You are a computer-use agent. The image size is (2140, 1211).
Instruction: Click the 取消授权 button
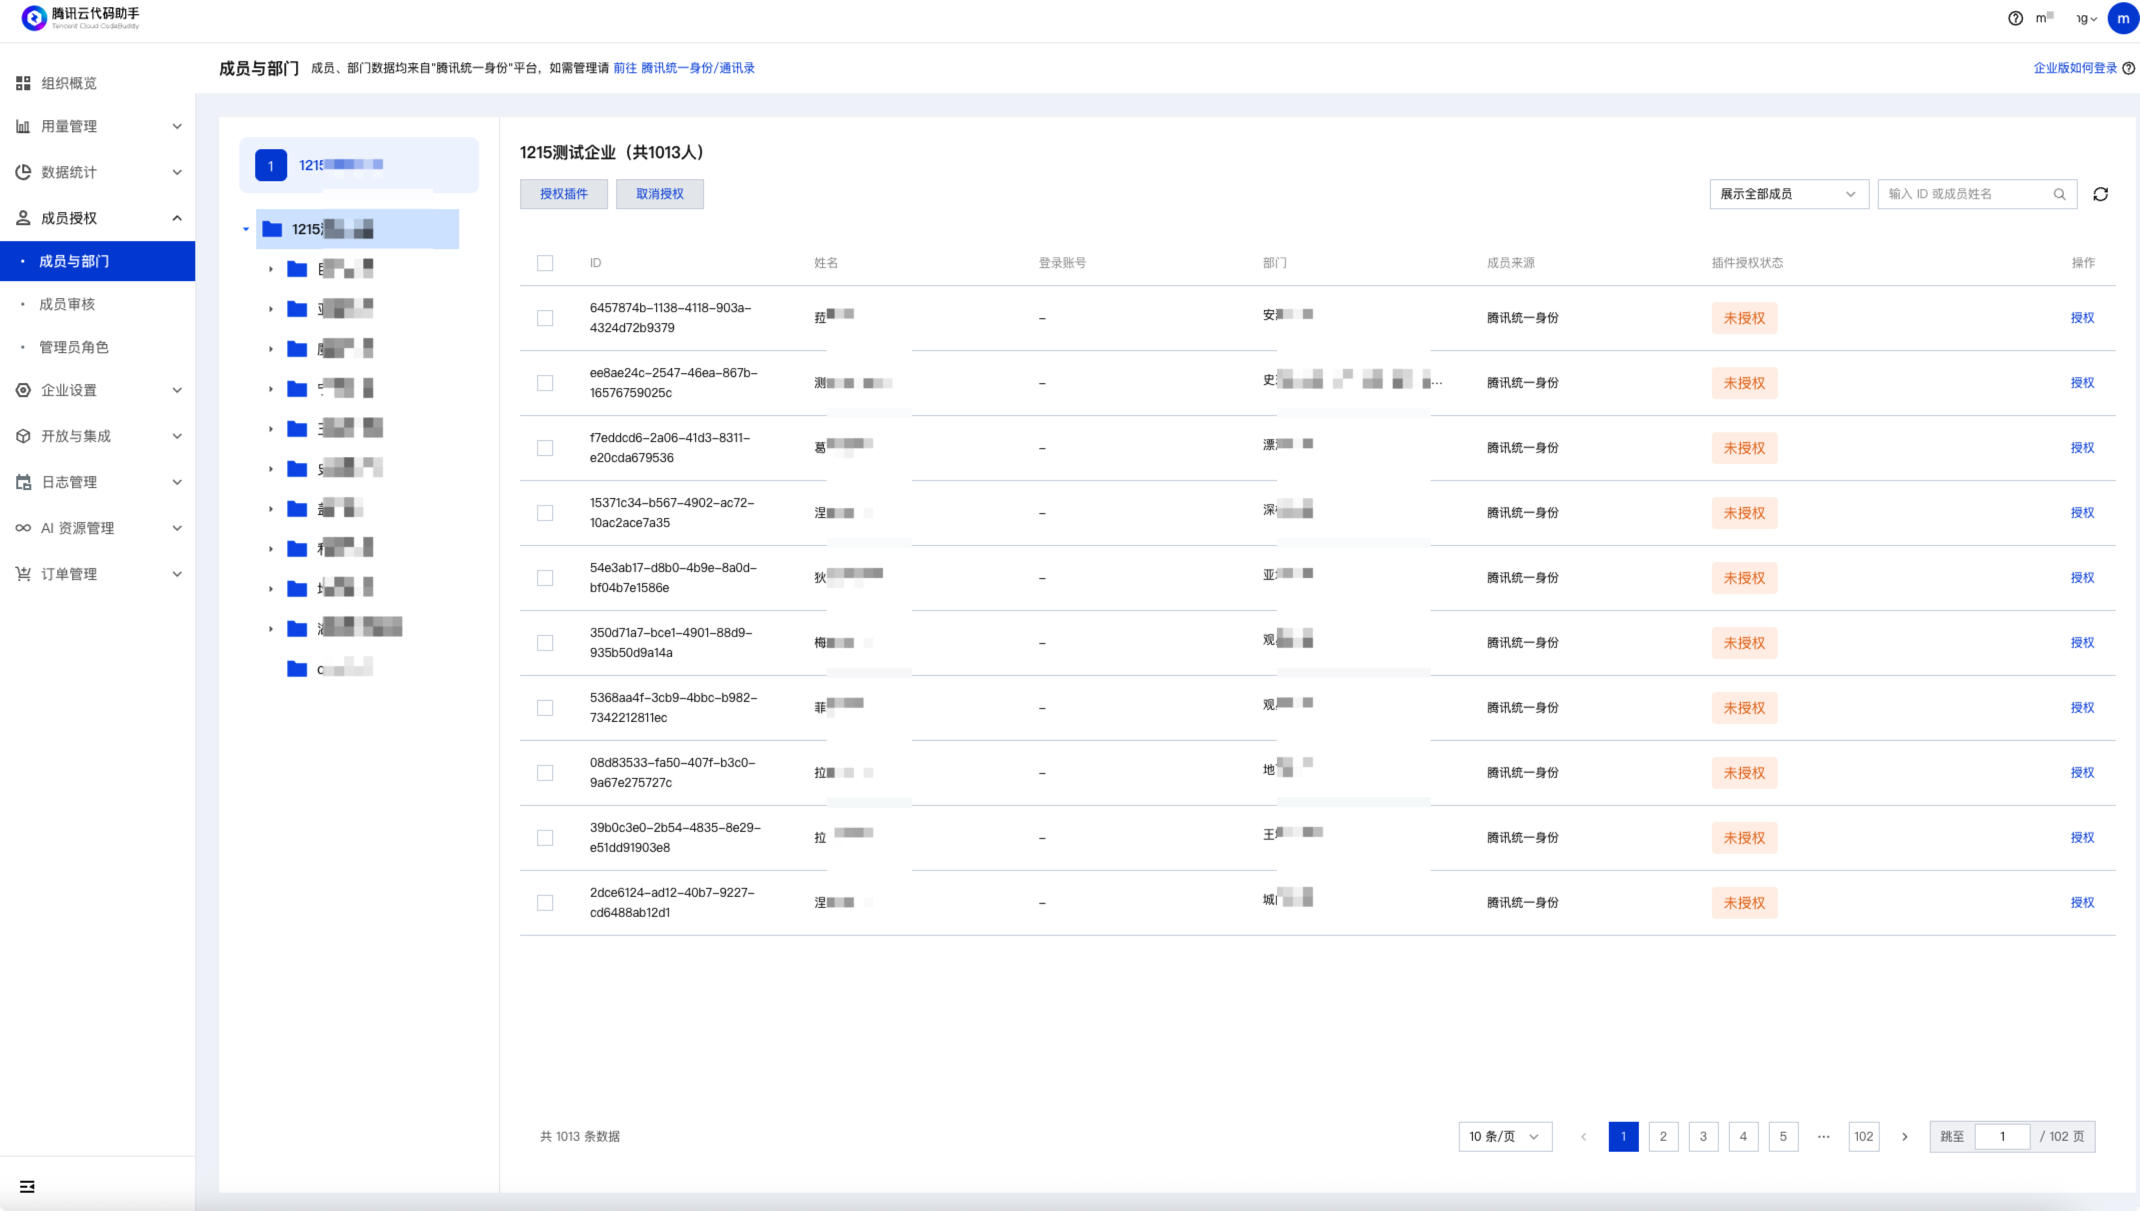659,194
